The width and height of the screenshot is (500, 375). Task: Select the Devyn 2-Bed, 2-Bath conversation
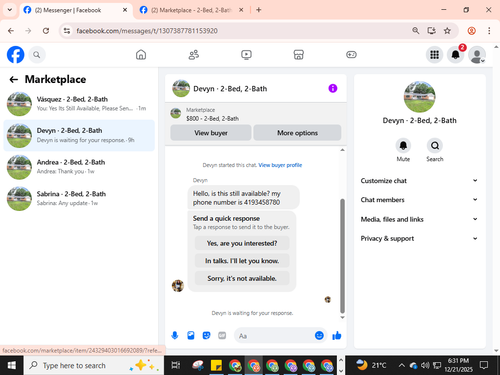click(x=79, y=135)
